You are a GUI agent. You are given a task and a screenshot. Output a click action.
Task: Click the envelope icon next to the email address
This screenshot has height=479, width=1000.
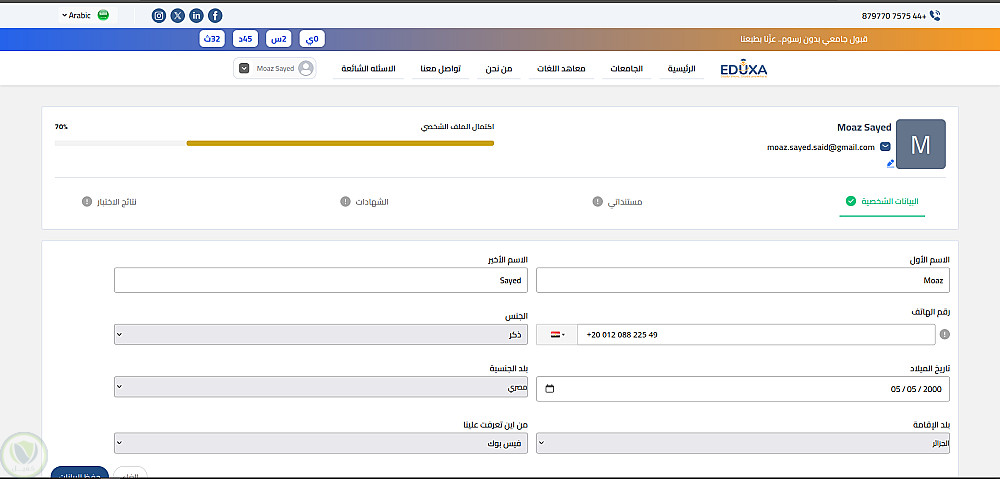pyautogui.click(x=885, y=147)
